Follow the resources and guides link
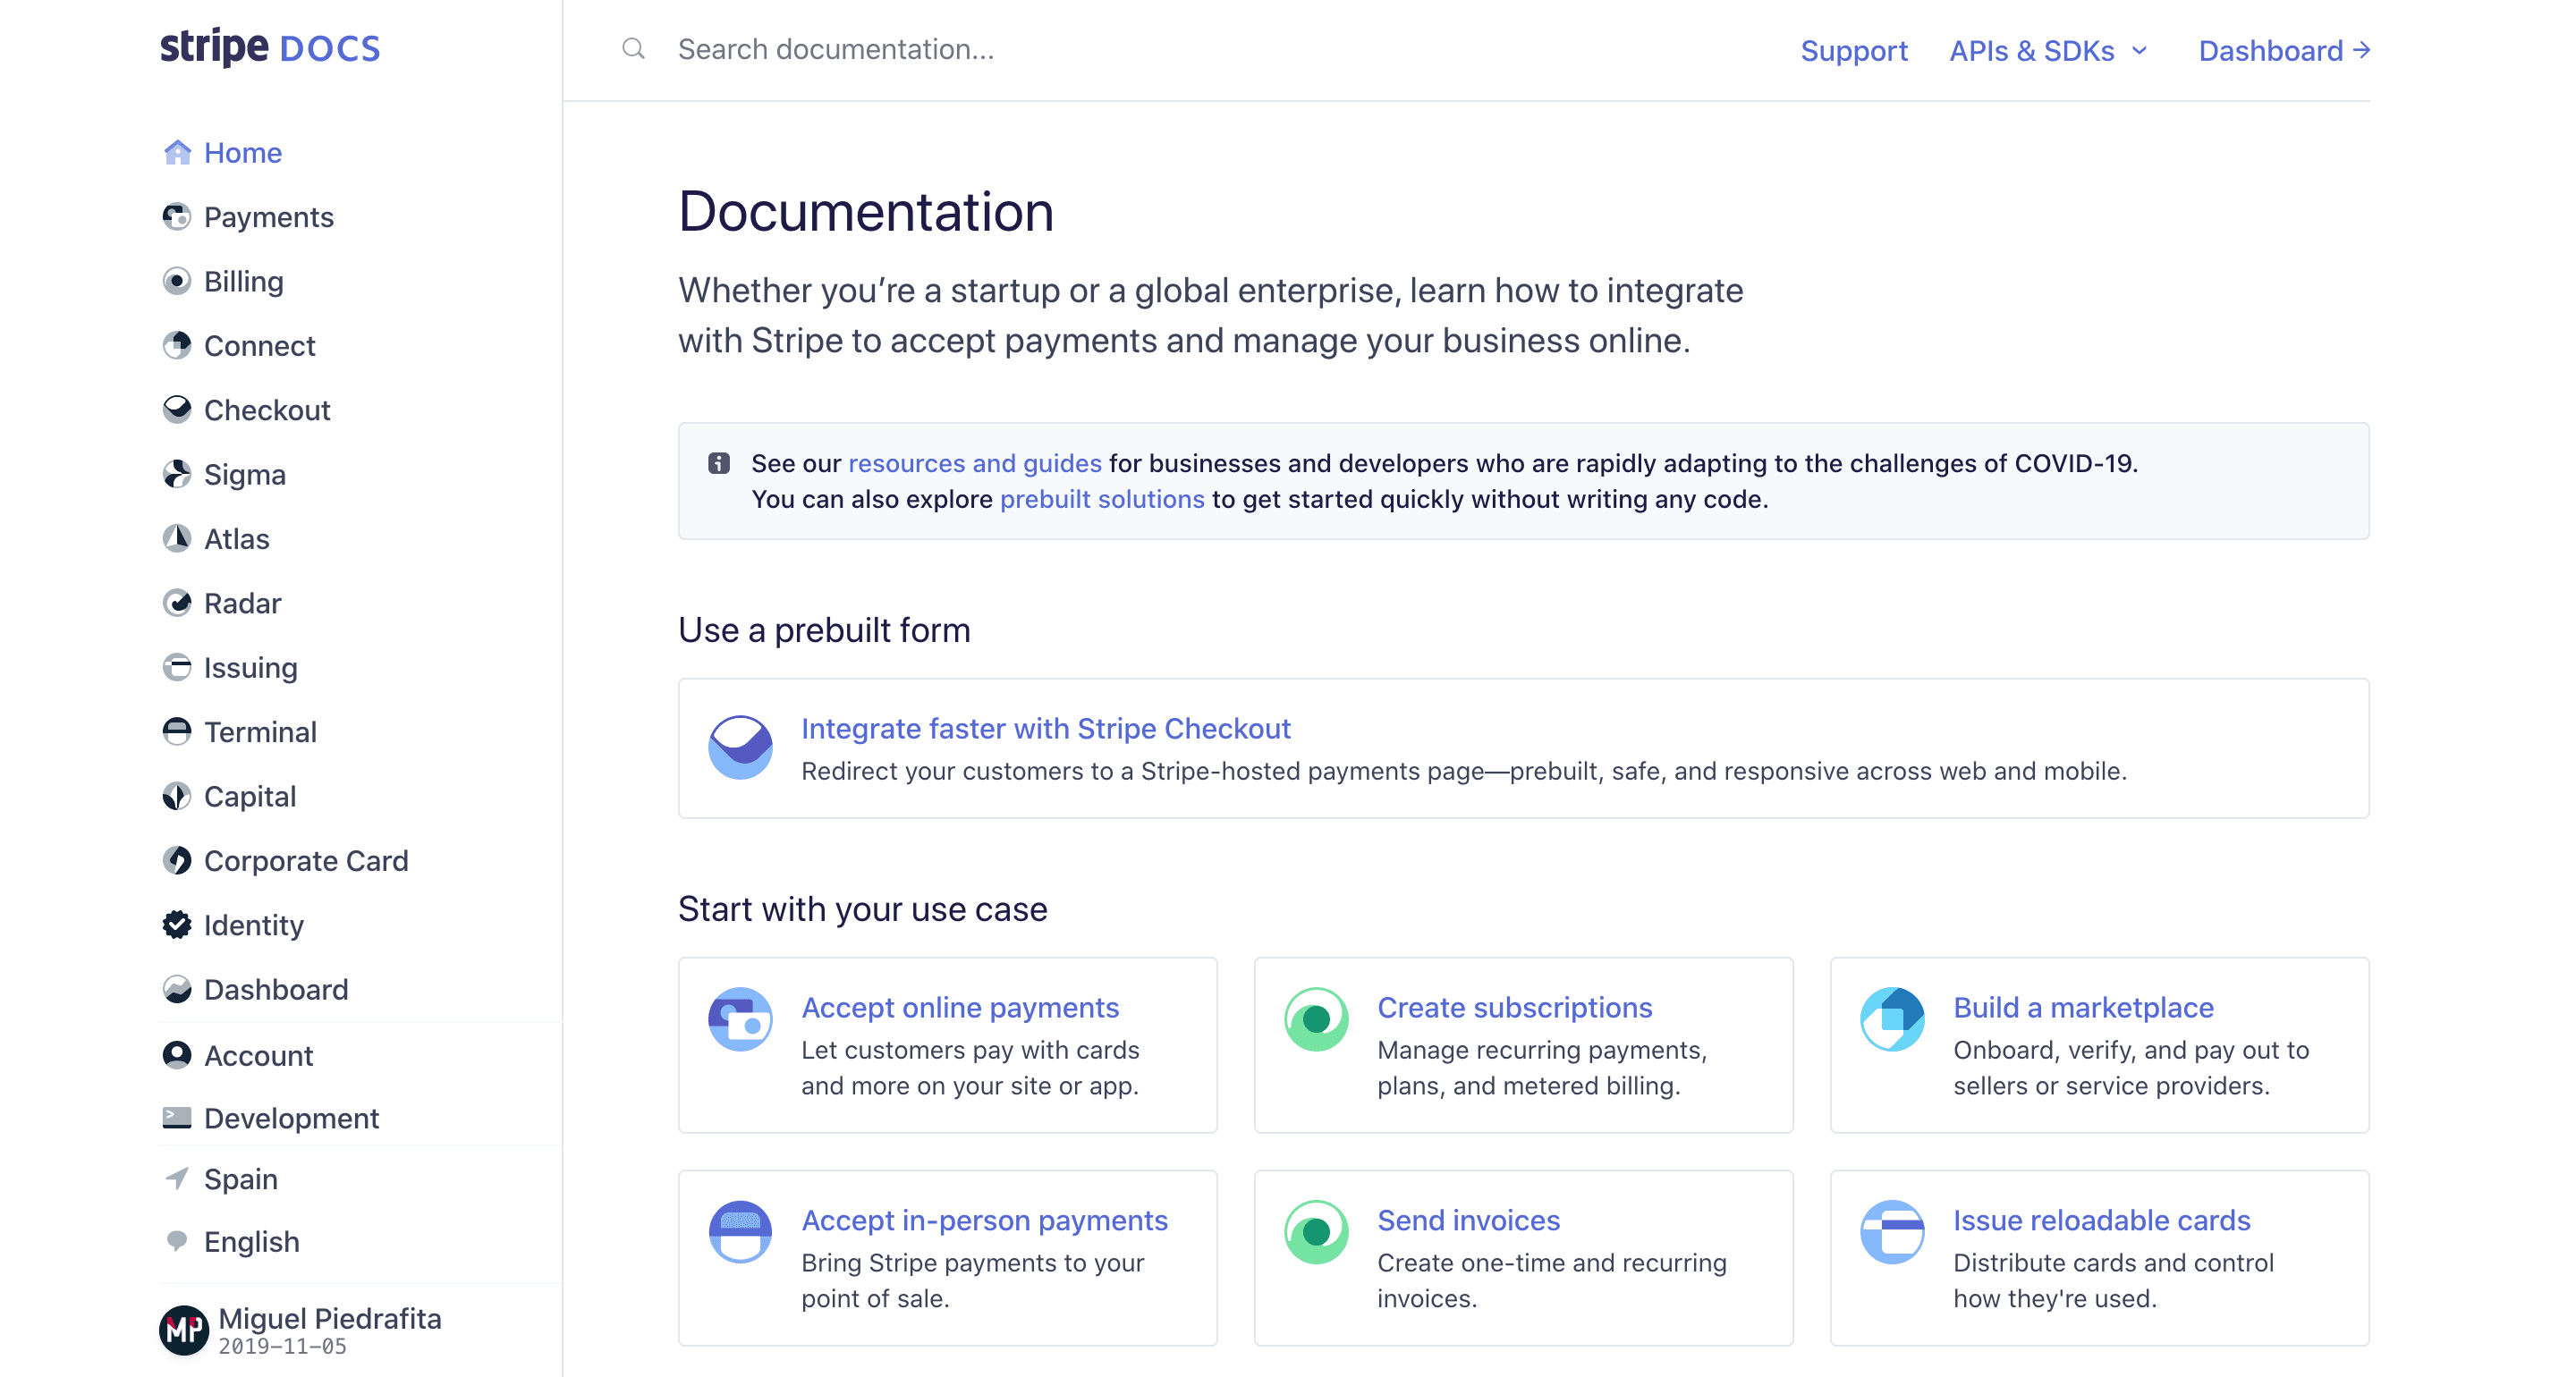This screenshot has height=1377, width=2576. pos(975,464)
